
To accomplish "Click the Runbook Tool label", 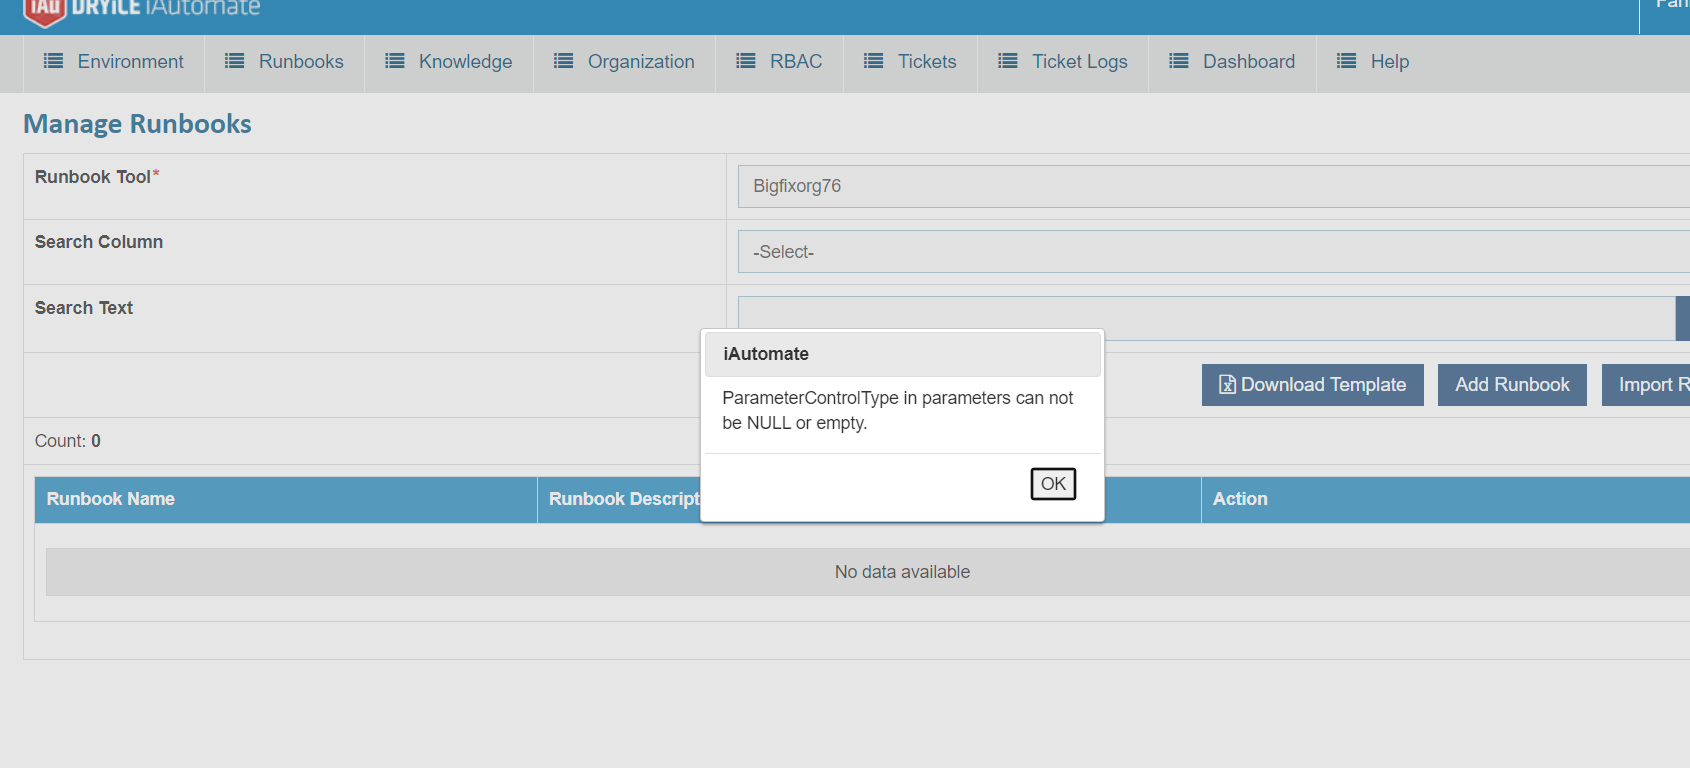I will [97, 177].
